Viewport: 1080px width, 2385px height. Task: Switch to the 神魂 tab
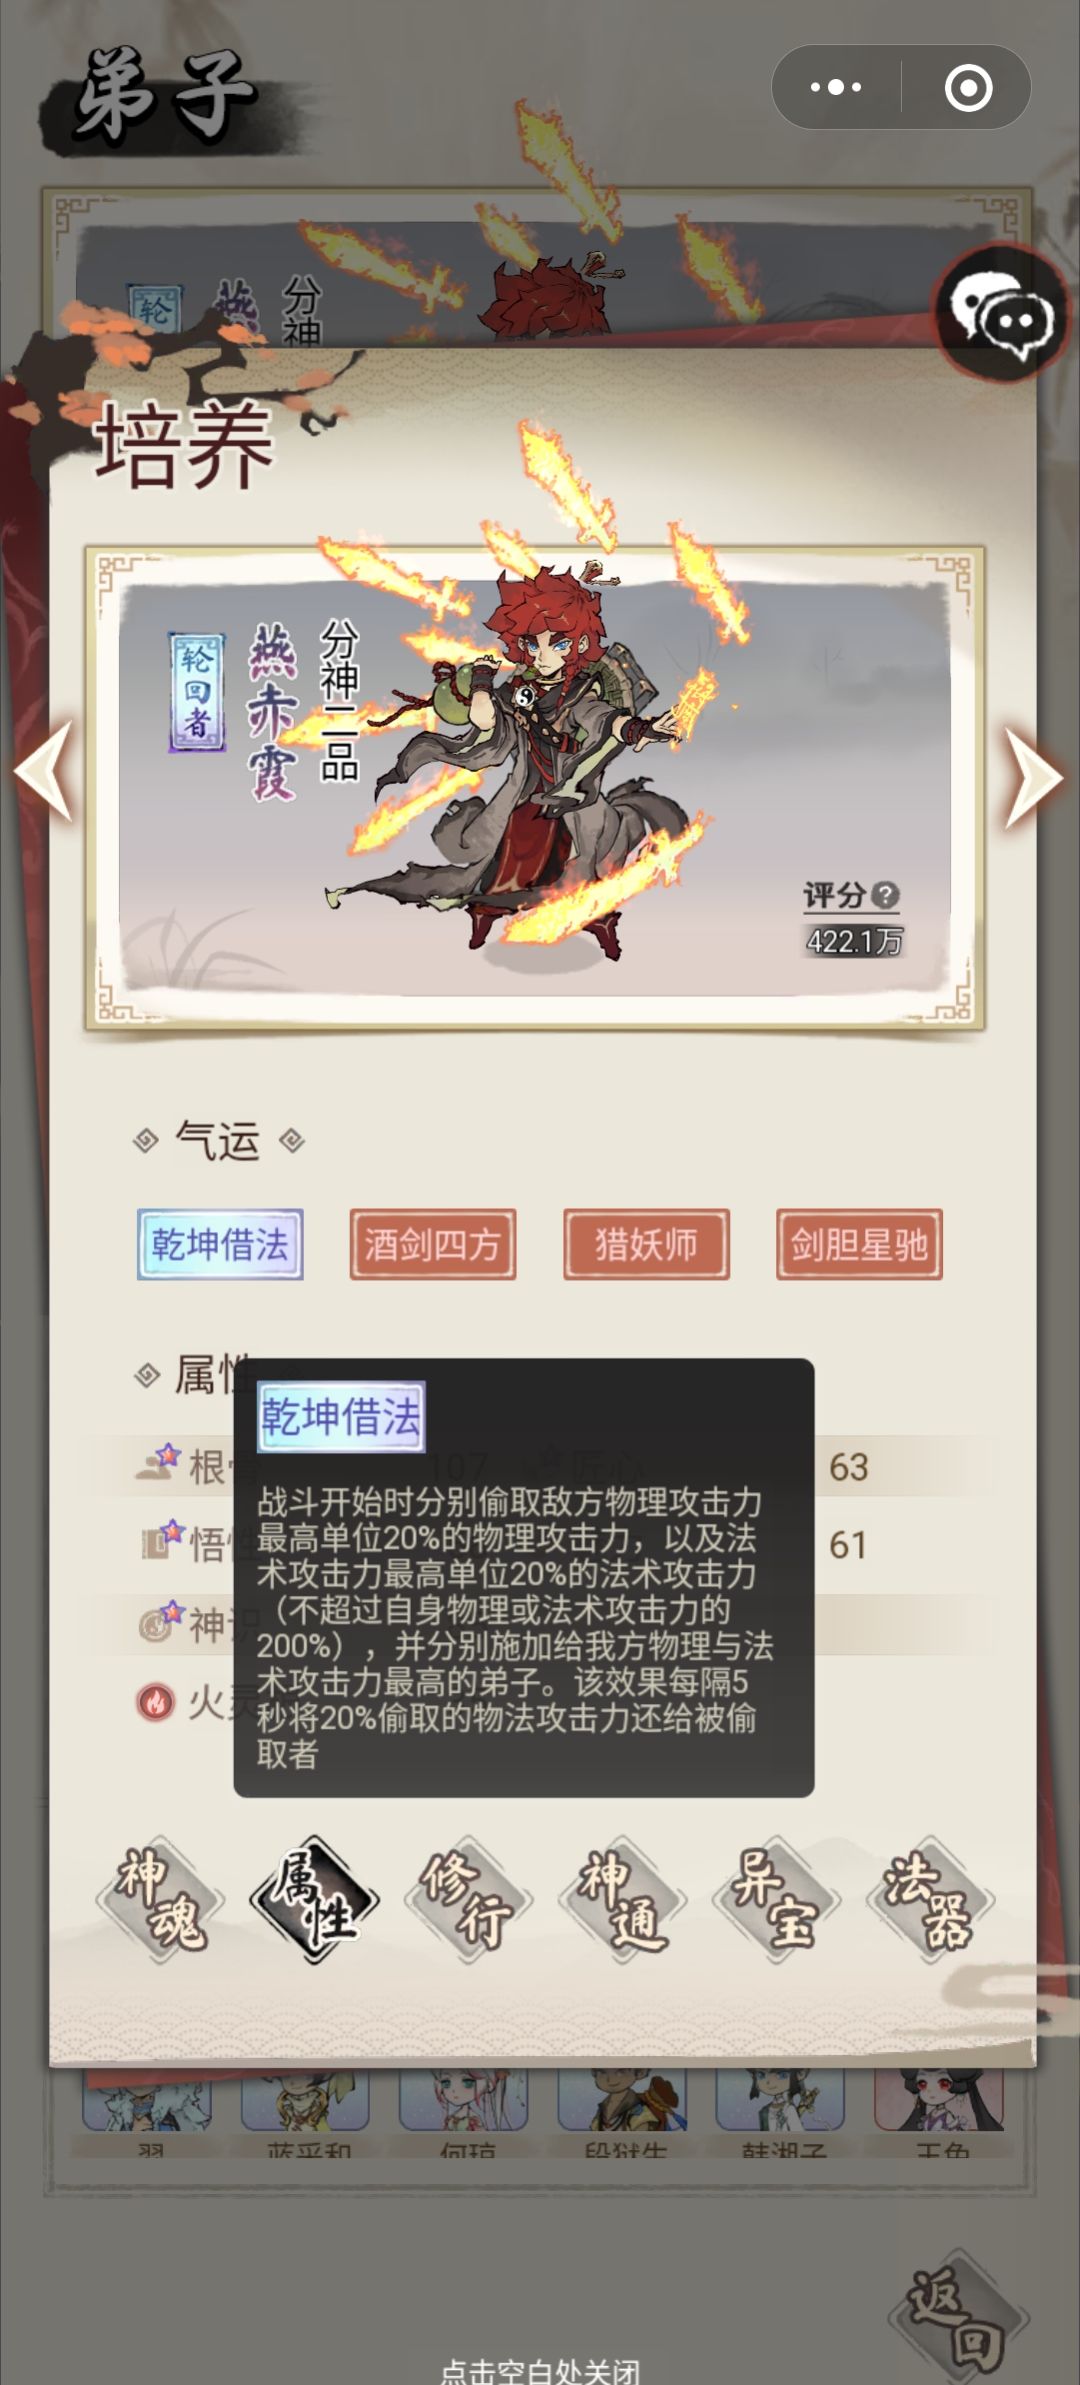[x=160, y=1899]
